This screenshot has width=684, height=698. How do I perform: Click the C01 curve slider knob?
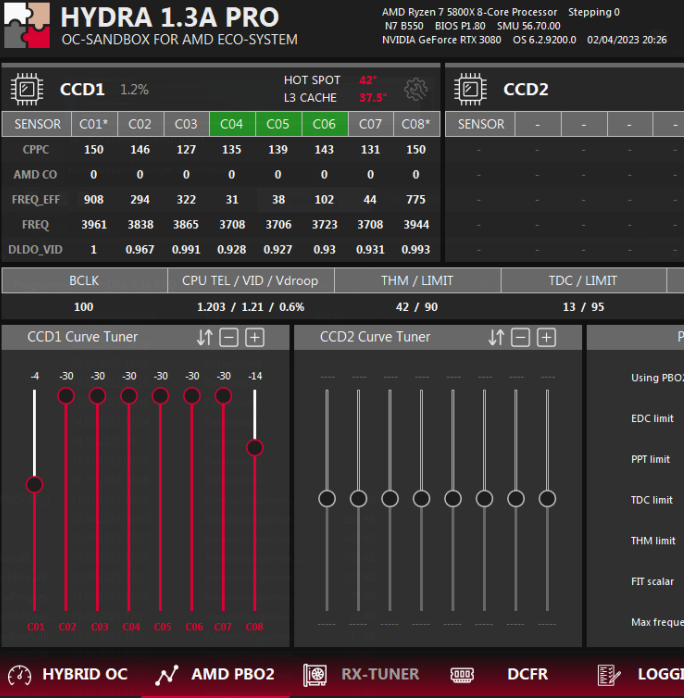[34, 485]
